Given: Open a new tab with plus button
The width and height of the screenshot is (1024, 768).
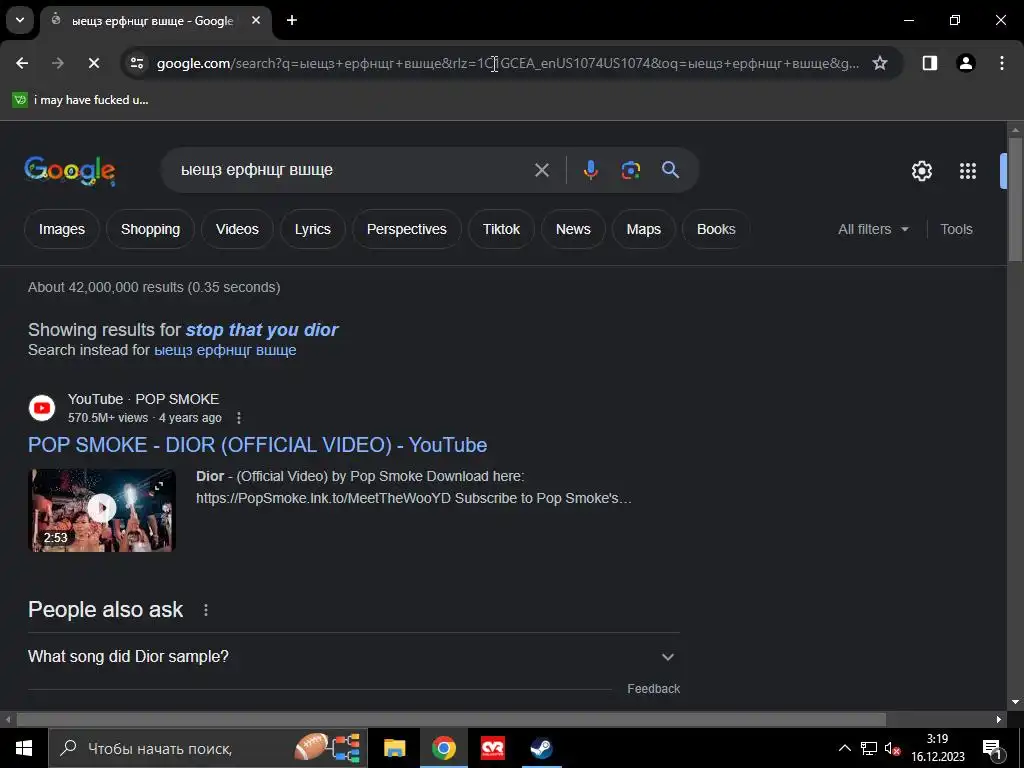Looking at the screenshot, I should [292, 20].
